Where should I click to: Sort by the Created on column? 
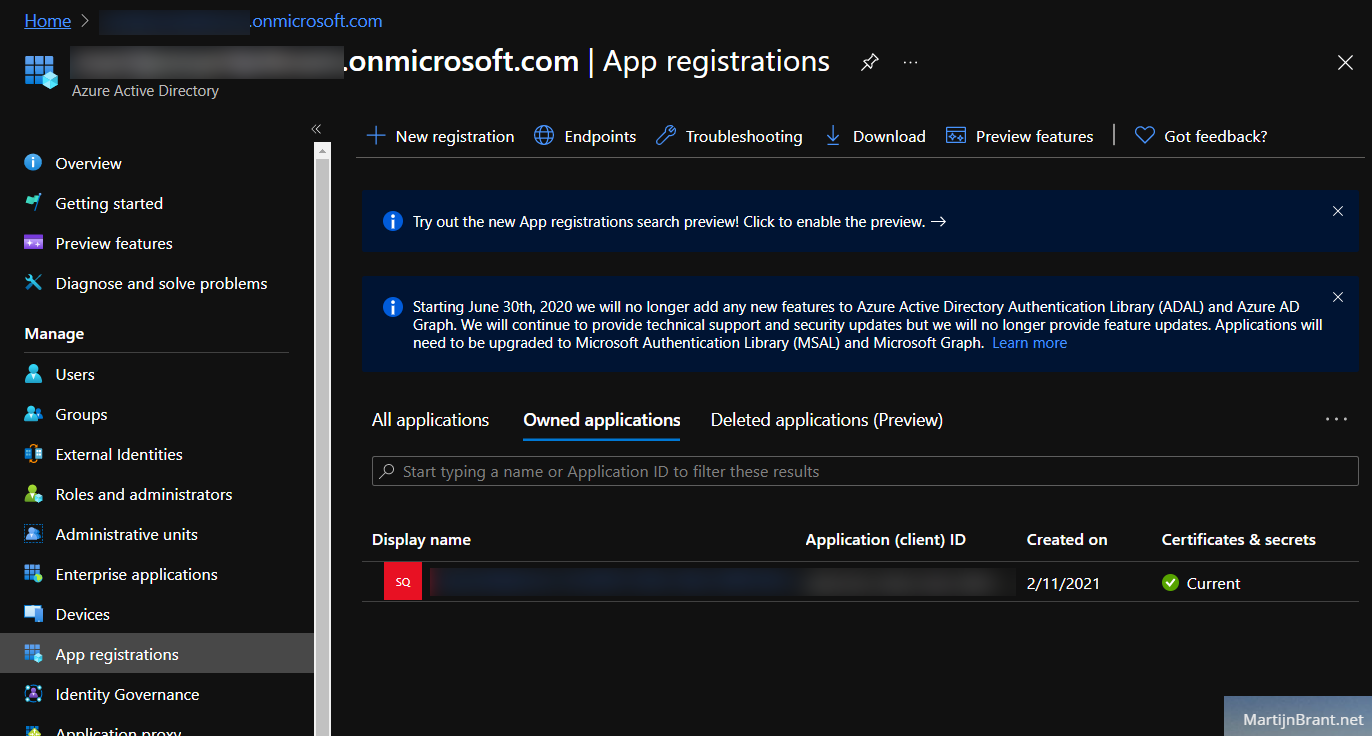1067,539
